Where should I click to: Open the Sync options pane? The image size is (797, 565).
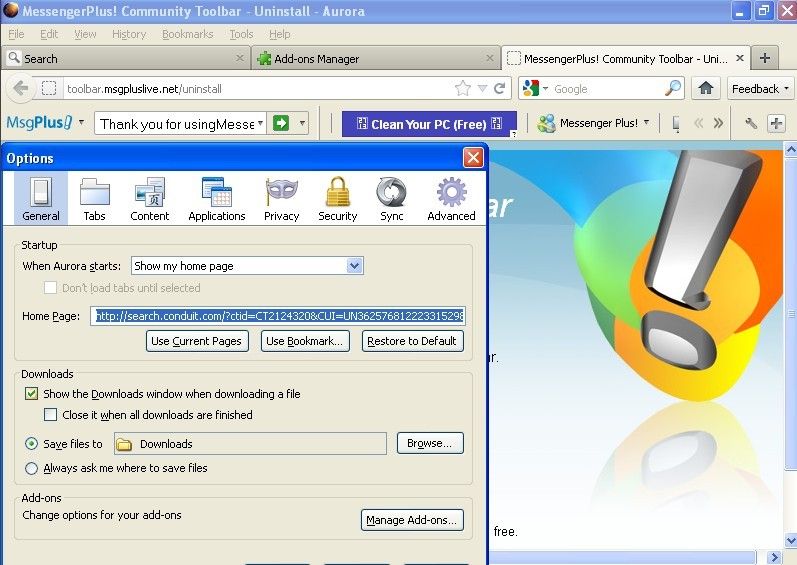[x=391, y=199]
